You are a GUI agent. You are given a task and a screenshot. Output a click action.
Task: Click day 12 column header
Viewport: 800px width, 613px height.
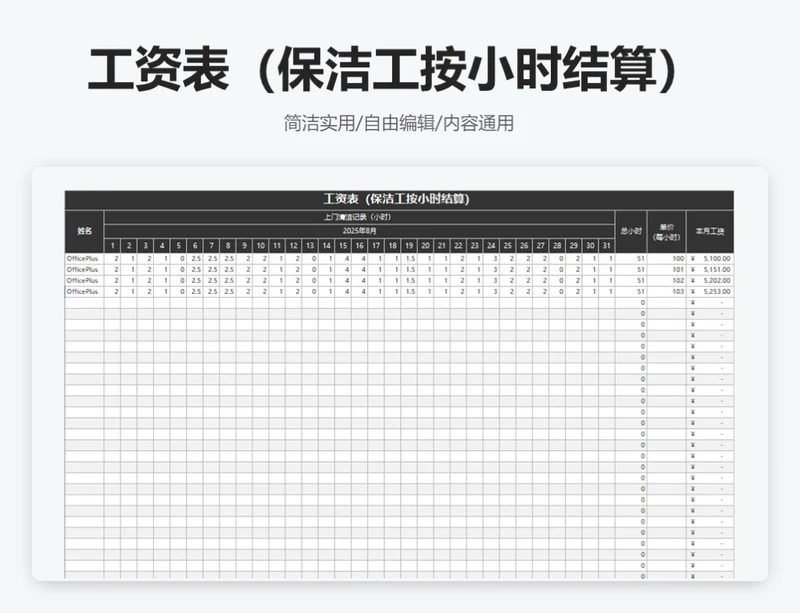point(293,246)
